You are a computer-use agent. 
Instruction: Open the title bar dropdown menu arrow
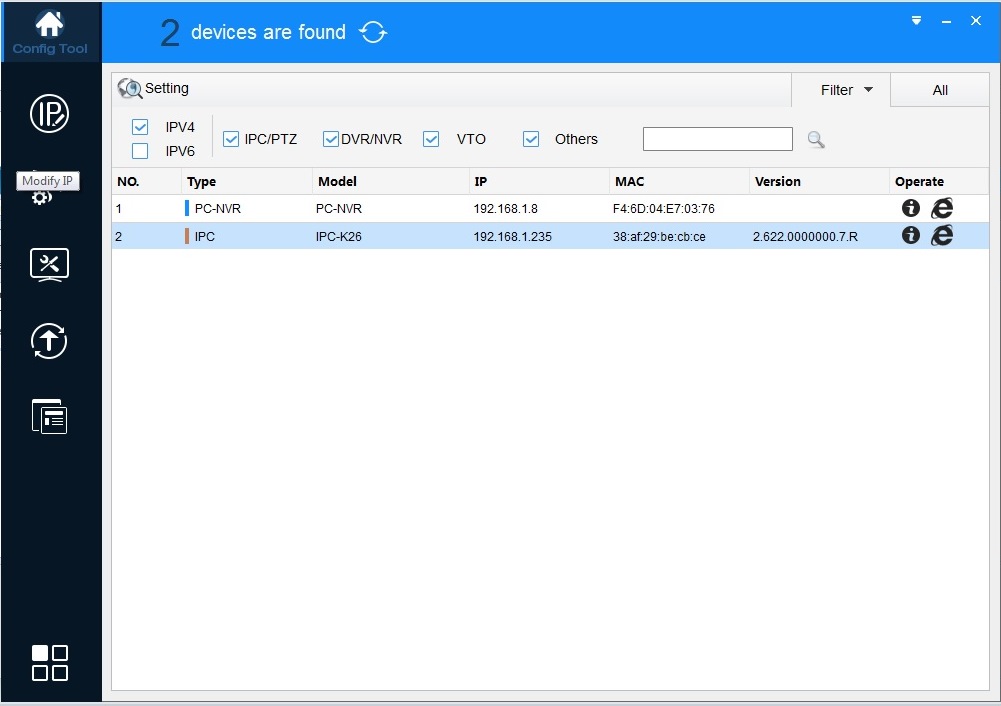916,21
